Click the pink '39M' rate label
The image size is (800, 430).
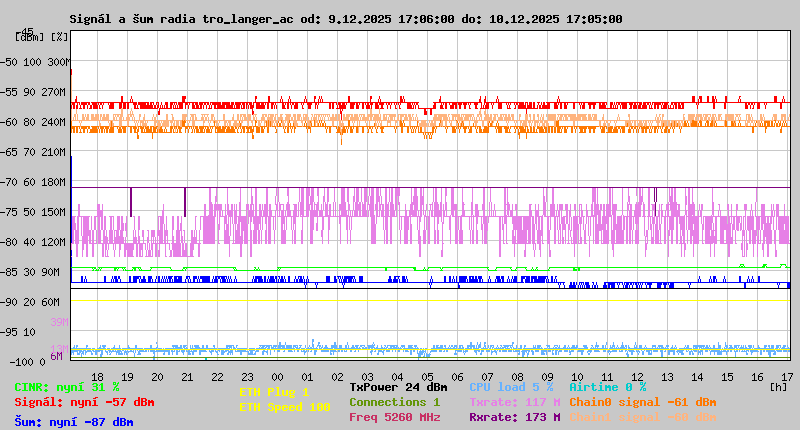click(59, 322)
